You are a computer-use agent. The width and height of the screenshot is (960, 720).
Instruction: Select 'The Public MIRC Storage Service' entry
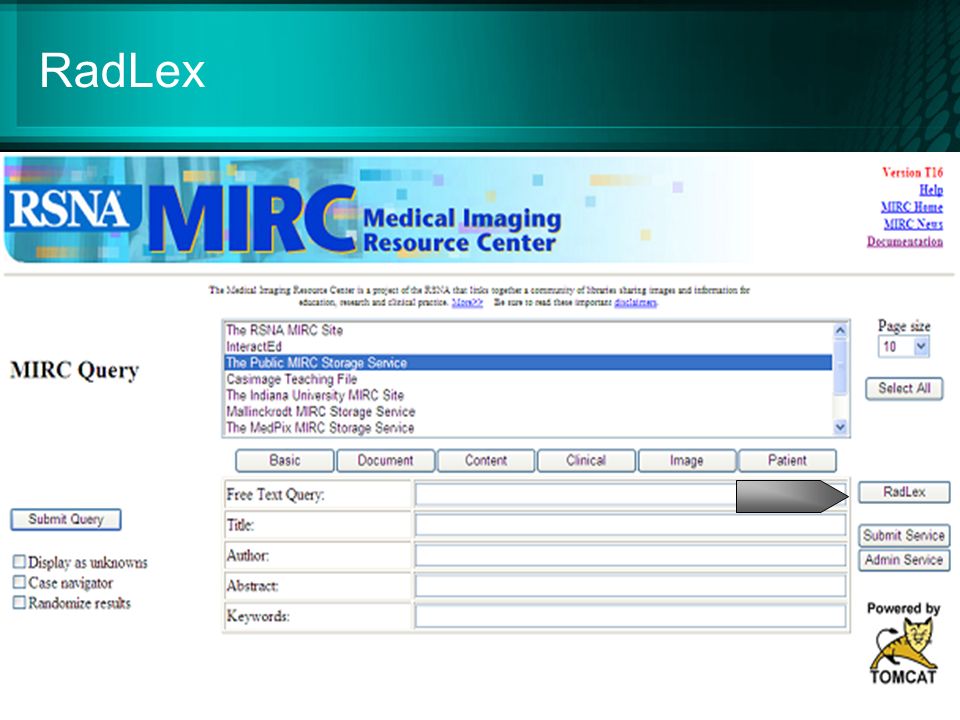point(528,362)
